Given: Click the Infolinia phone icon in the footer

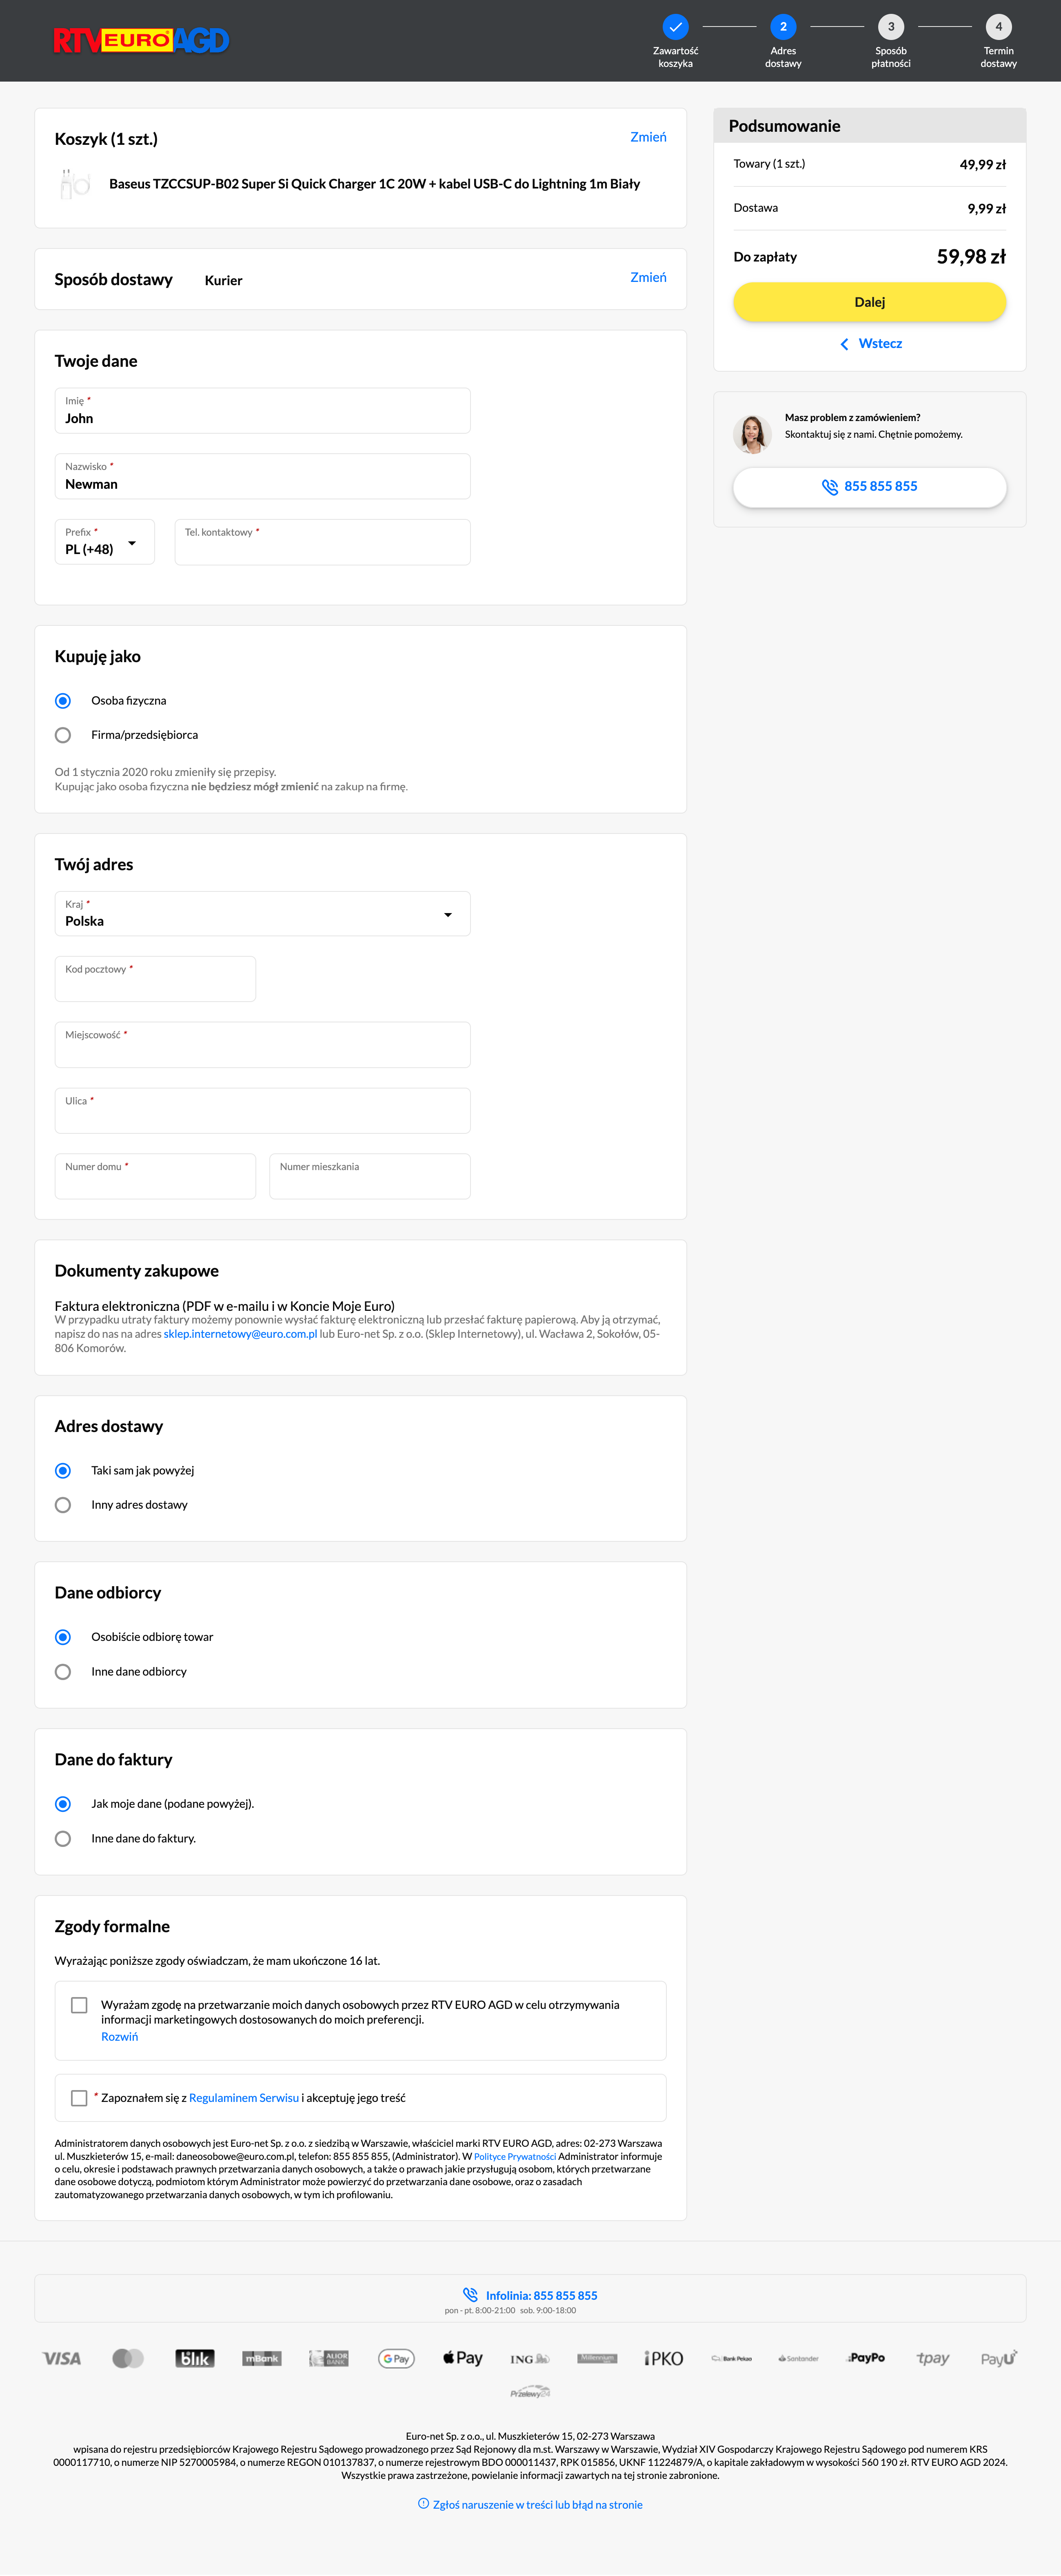Looking at the screenshot, I should 470,2295.
